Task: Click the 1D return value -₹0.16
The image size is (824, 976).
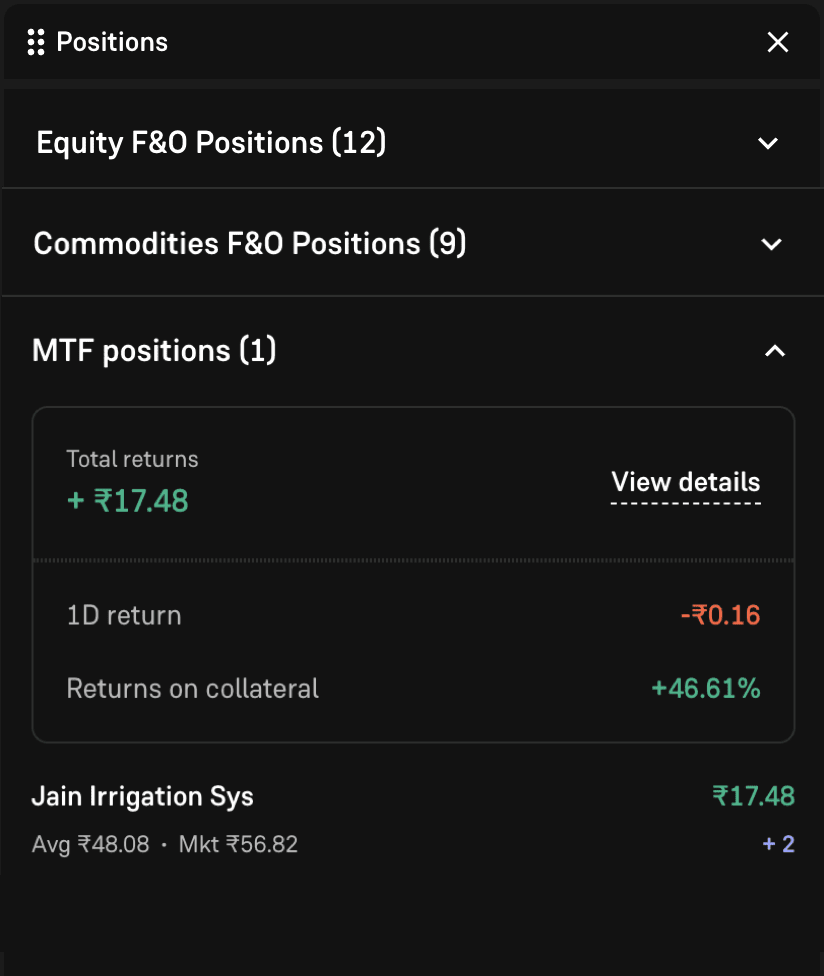Action: click(720, 615)
